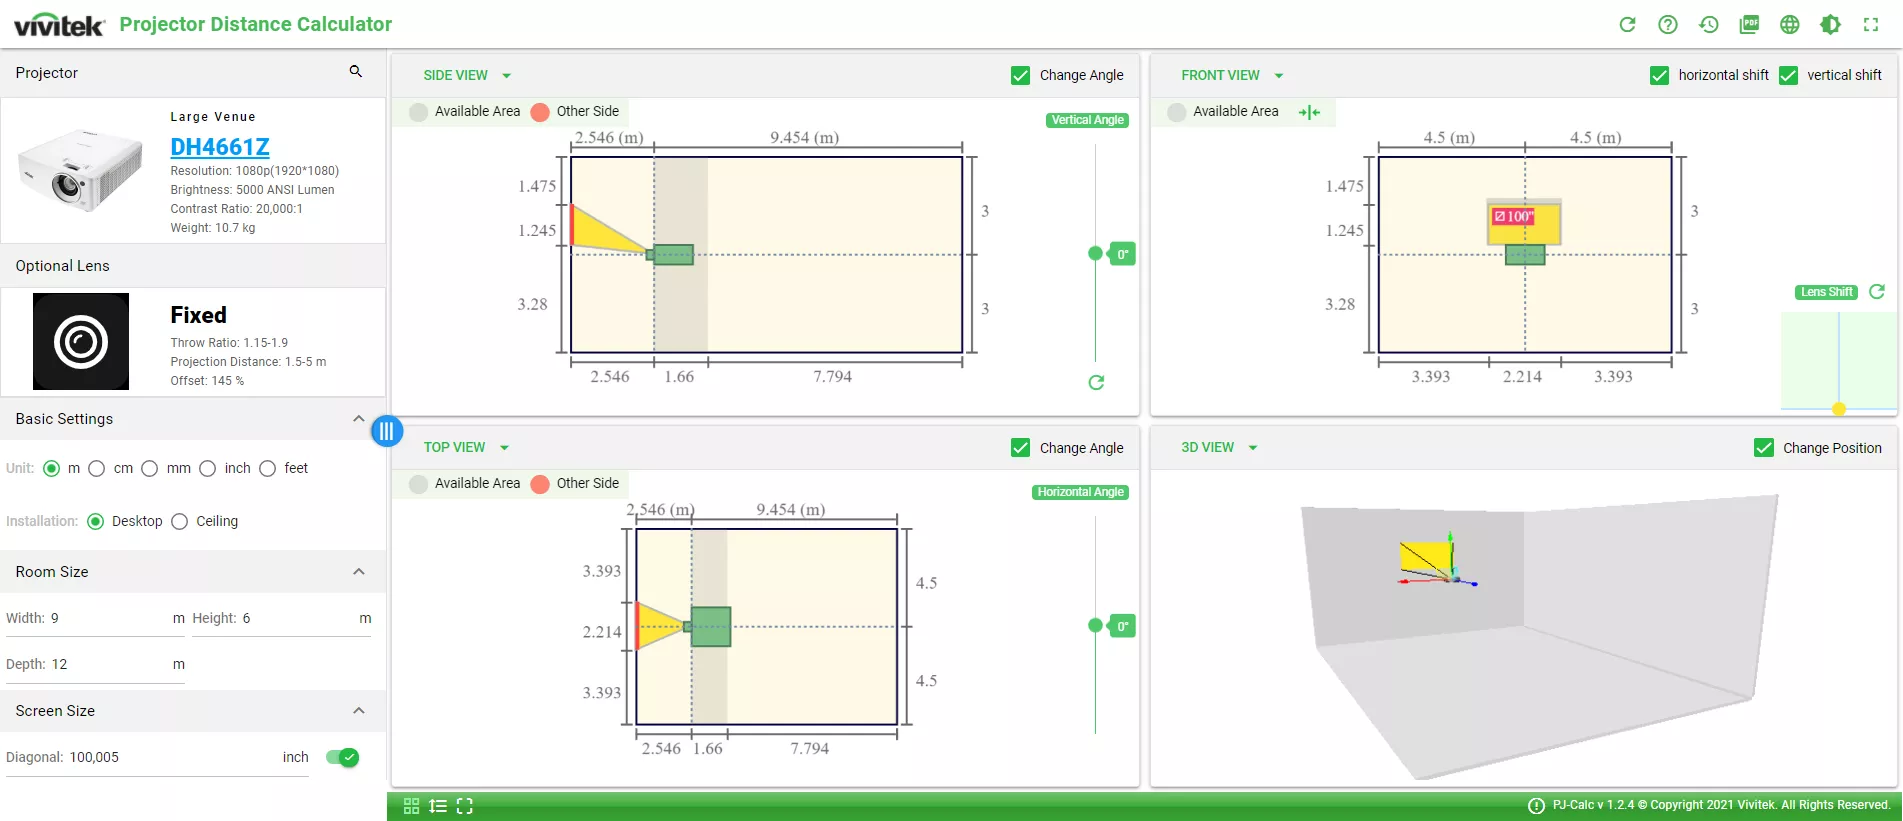The width and height of the screenshot is (1903, 821).
Task: Open the history clock icon
Action: (x=1709, y=24)
